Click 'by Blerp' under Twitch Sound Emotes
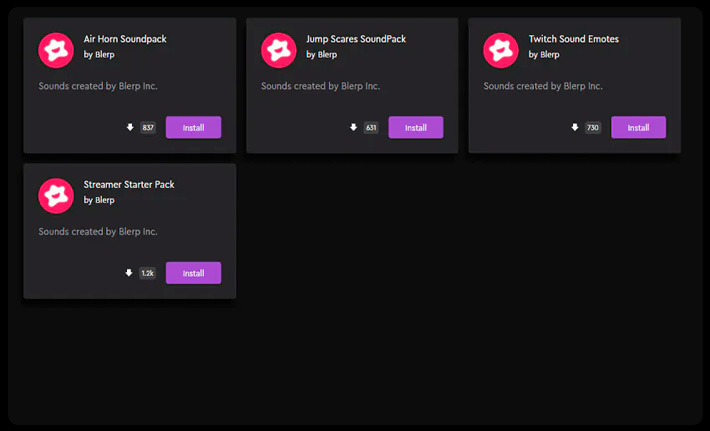This screenshot has width=710, height=431. click(x=544, y=54)
